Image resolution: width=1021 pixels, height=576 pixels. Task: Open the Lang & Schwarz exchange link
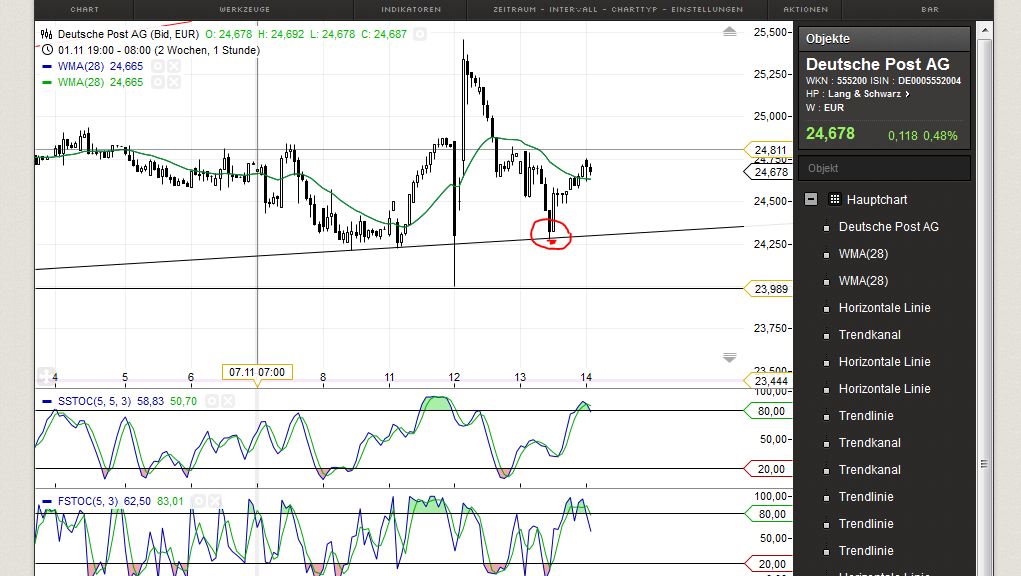pos(869,94)
